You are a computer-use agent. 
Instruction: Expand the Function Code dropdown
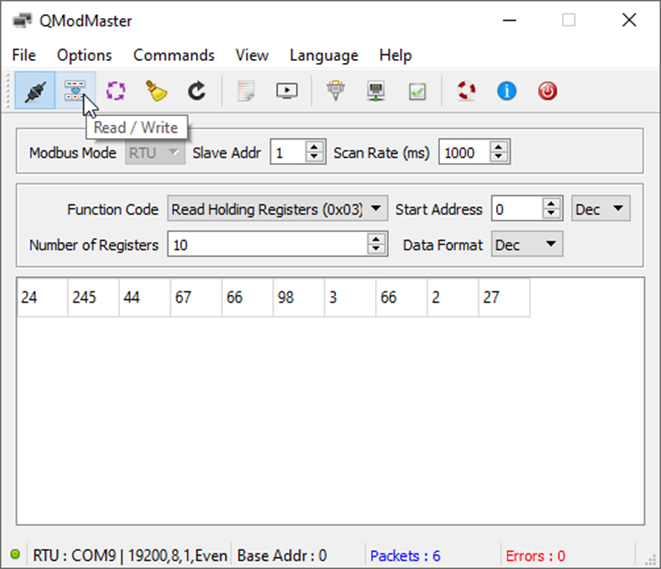277,209
